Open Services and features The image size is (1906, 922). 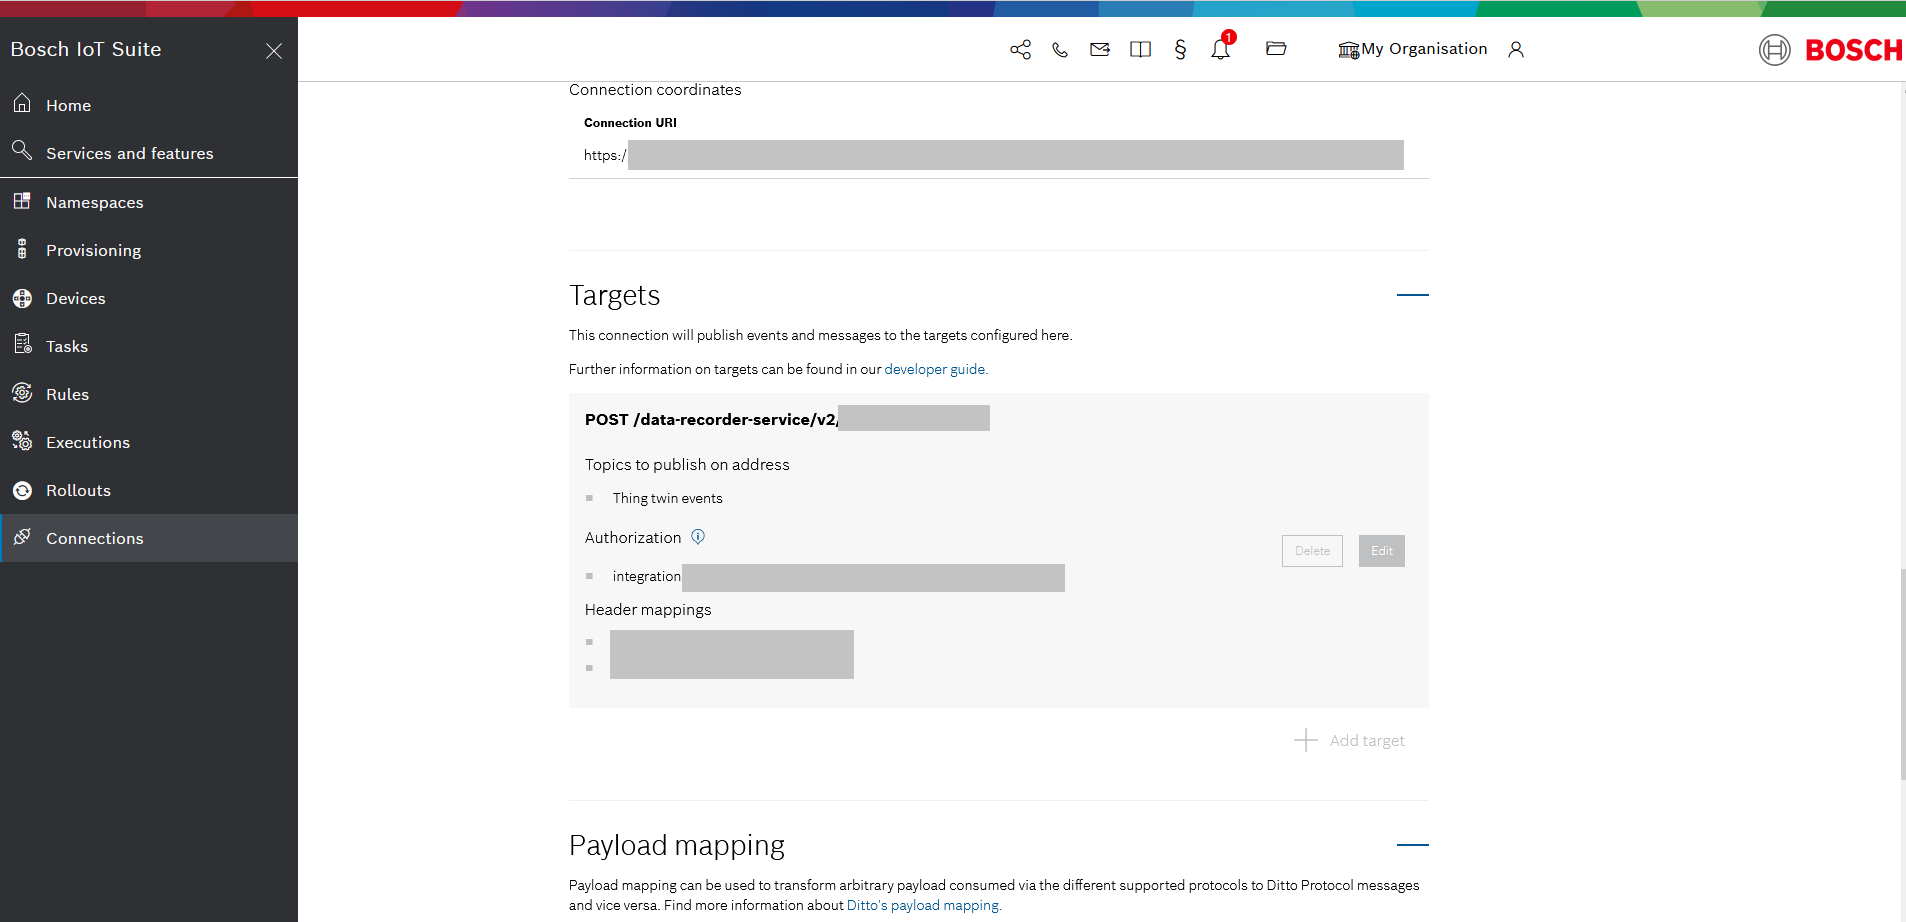[149, 153]
